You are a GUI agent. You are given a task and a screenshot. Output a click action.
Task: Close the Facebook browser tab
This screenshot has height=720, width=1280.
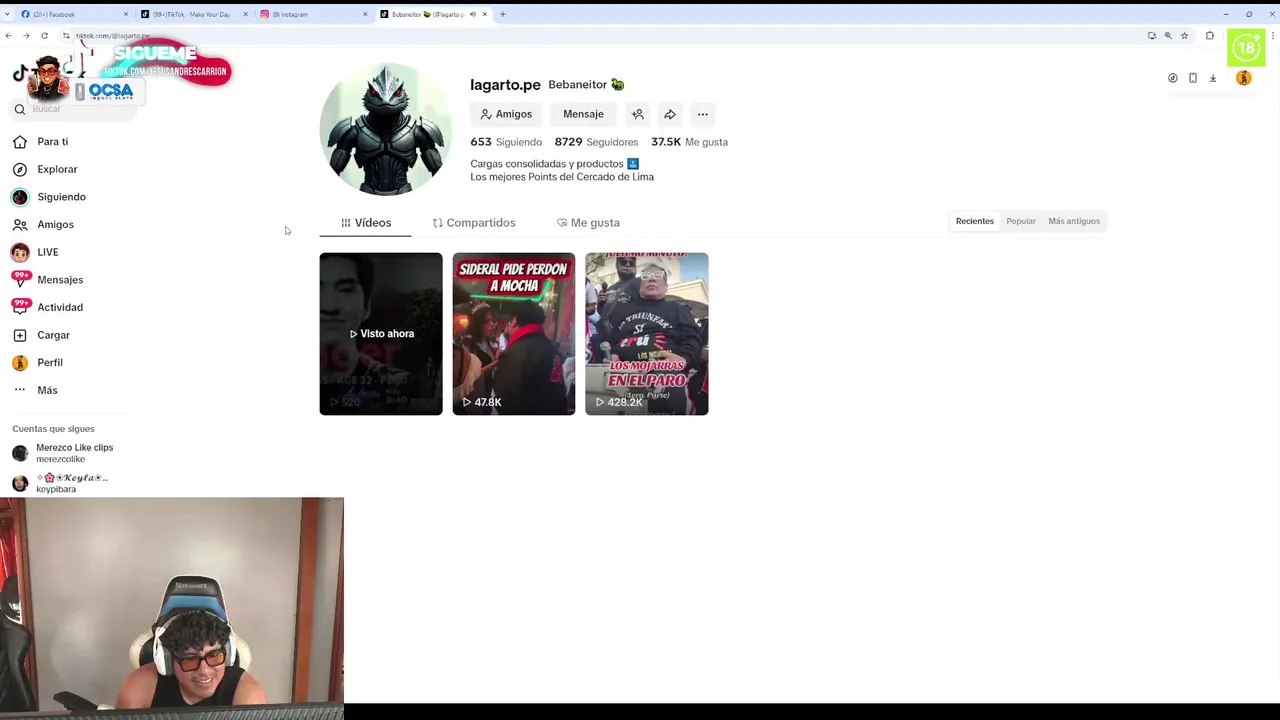point(125,14)
